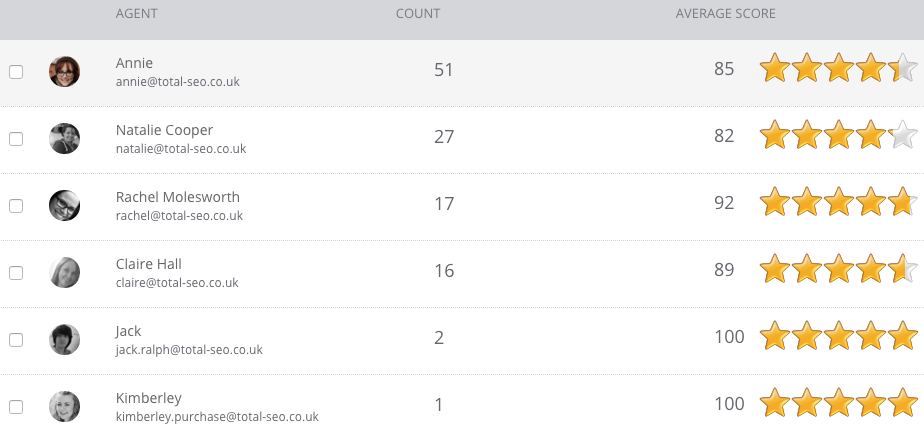Viewport: 924px width, 437px height.
Task: Sort by the AGENT column header
Action: tap(137, 14)
